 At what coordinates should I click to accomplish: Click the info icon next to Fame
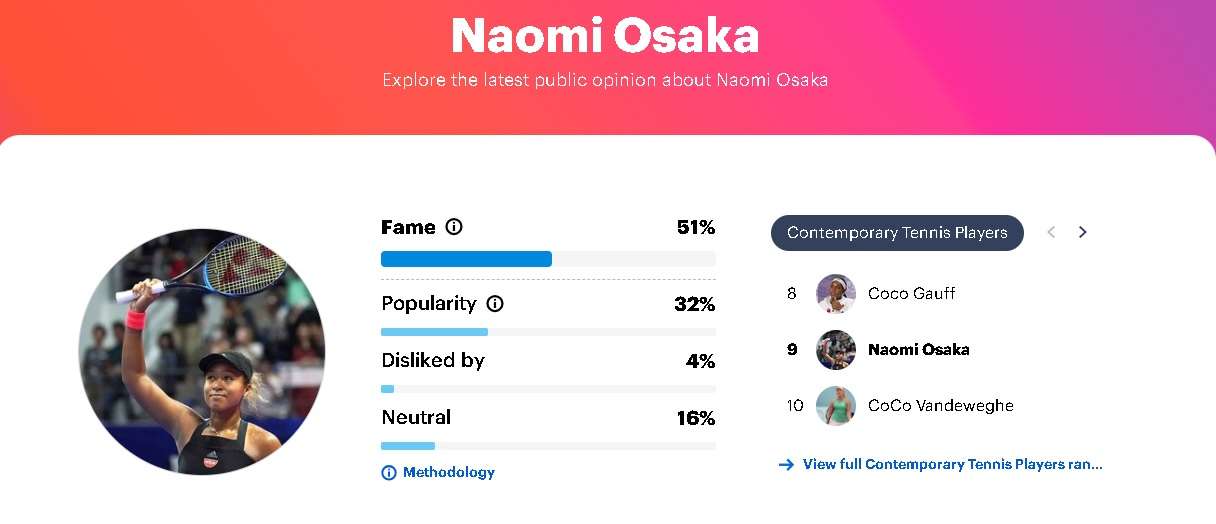click(x=454, y=227)
